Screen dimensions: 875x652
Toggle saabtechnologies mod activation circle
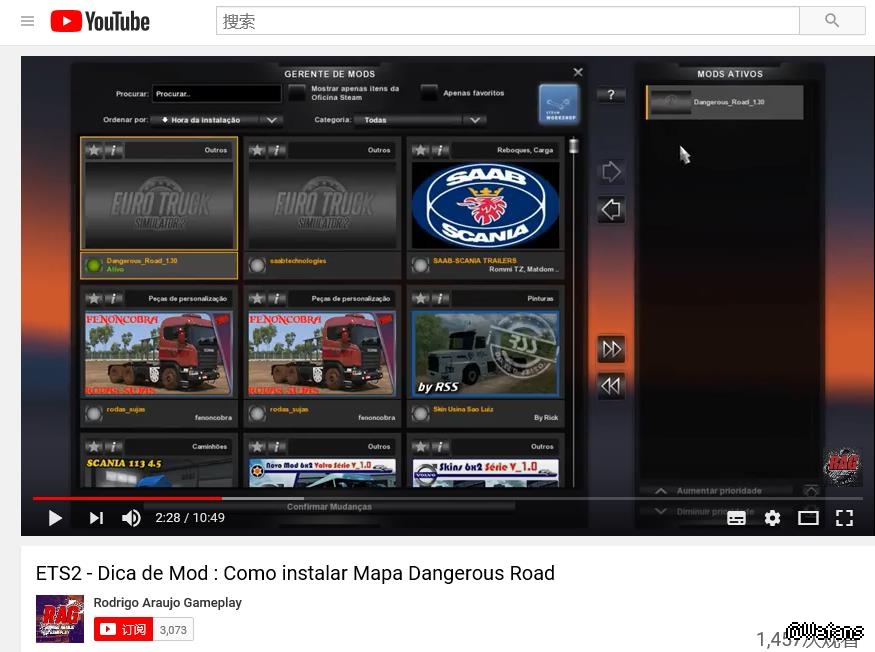[x=257, y=265]
